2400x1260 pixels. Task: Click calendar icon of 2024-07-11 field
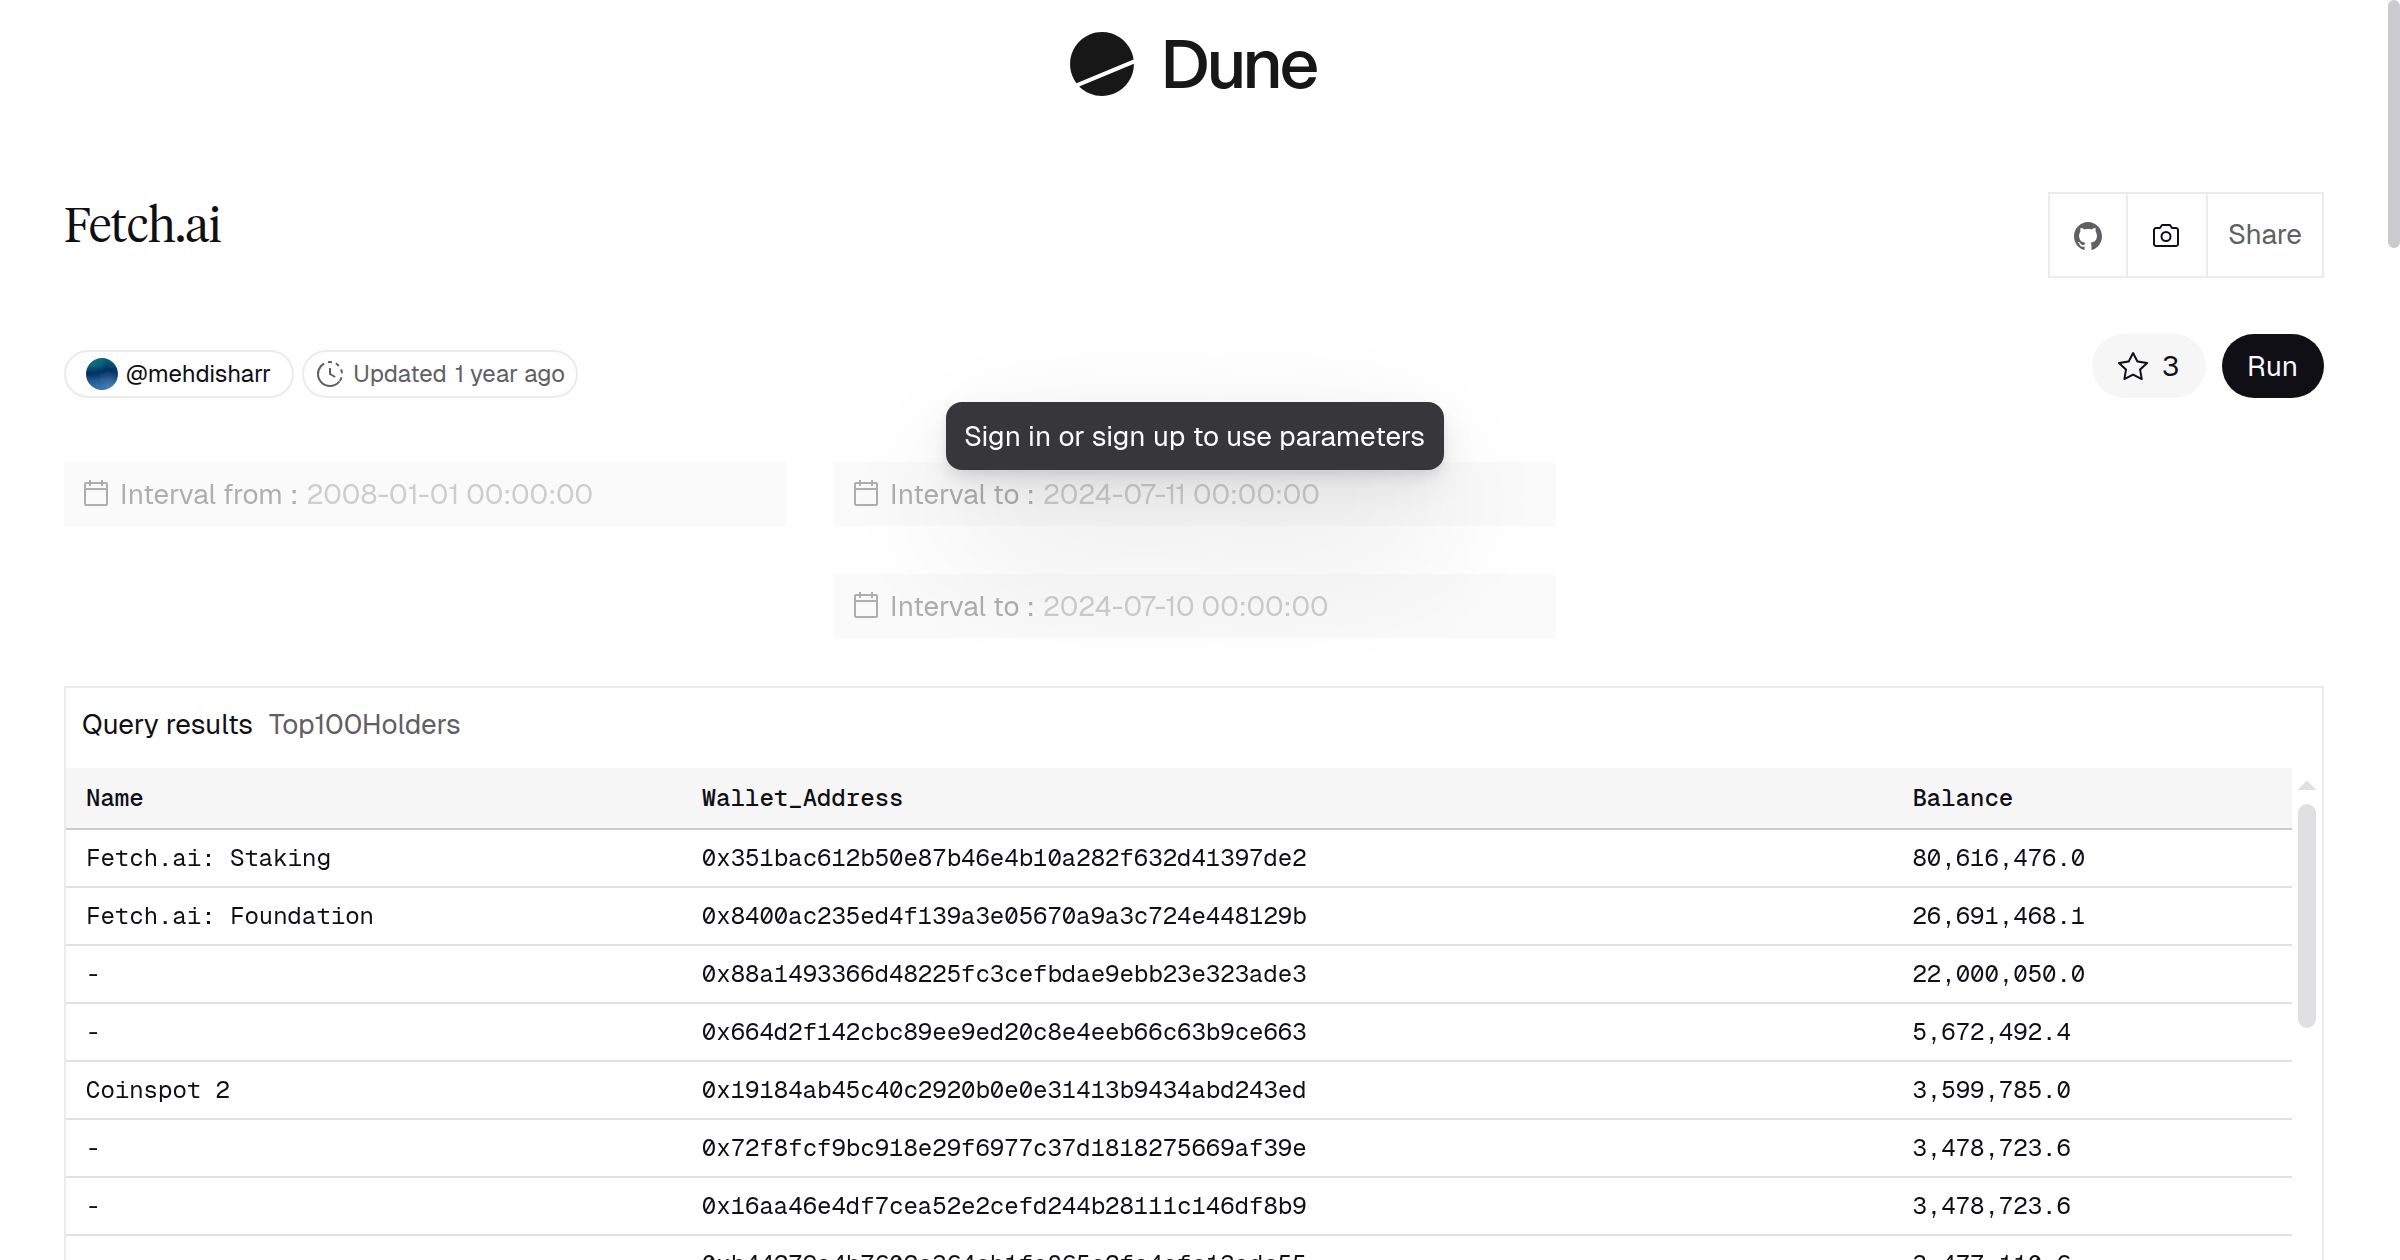(x=866, y=494)
